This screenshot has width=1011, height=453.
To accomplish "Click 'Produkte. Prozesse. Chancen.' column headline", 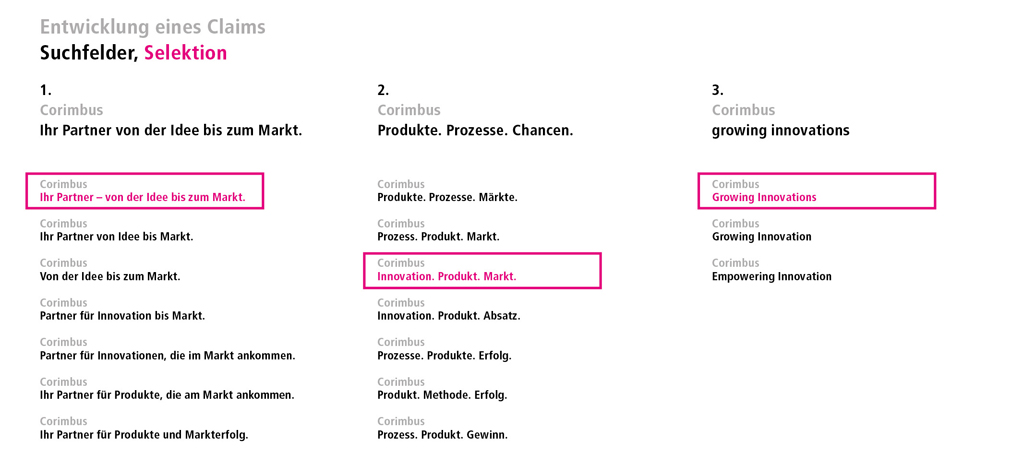I will point(475,131).
